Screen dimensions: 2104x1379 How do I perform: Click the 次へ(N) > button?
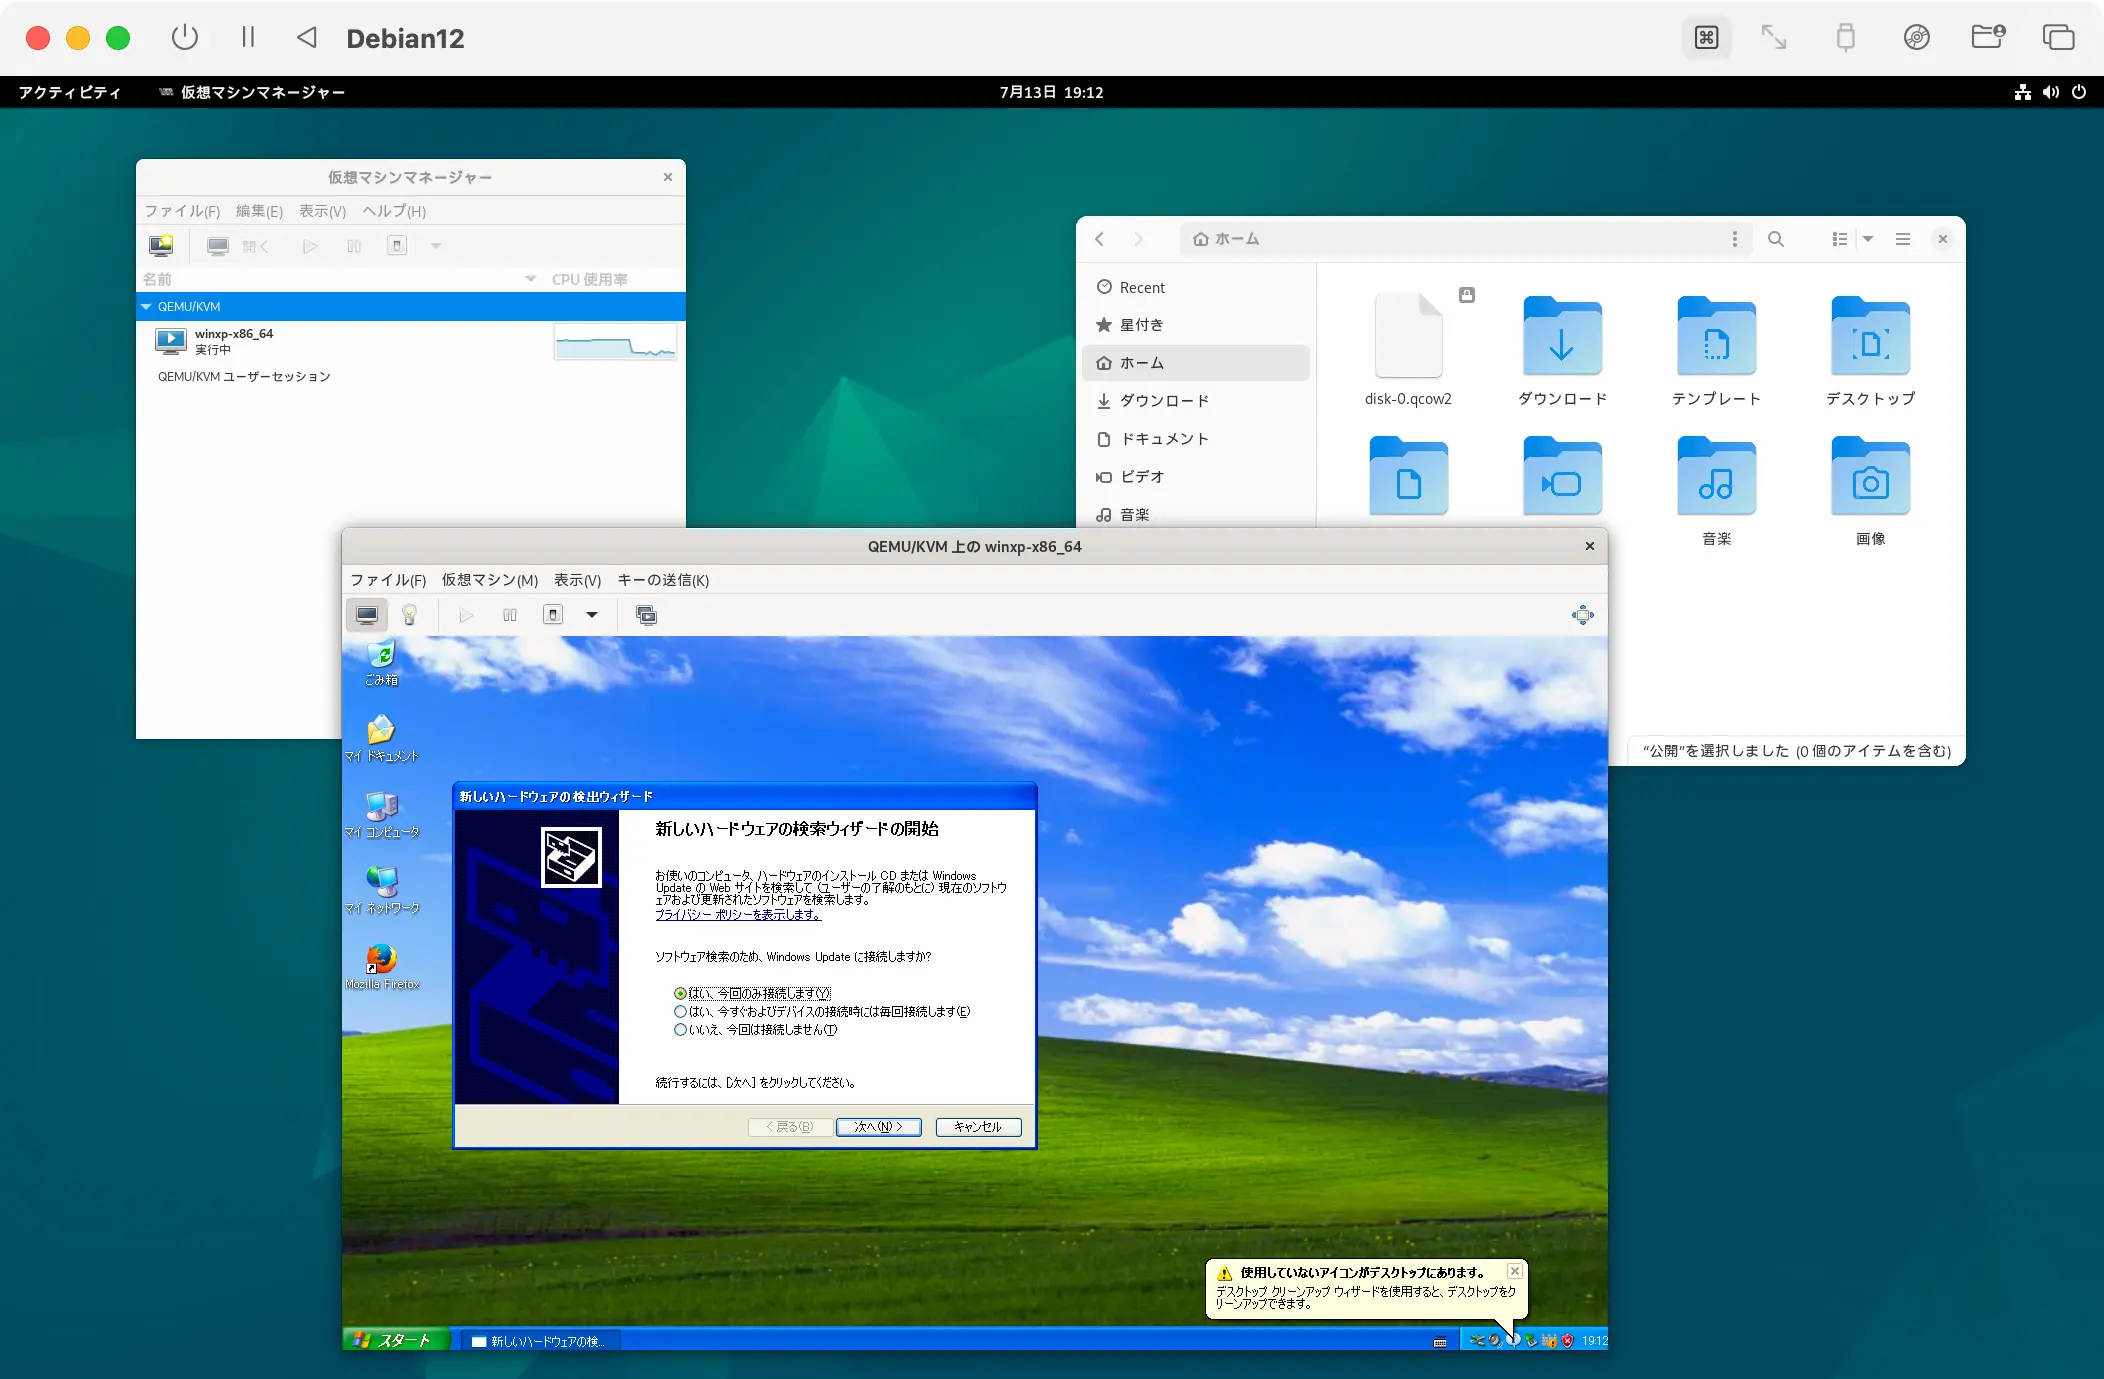click(x=878, y=1127)
